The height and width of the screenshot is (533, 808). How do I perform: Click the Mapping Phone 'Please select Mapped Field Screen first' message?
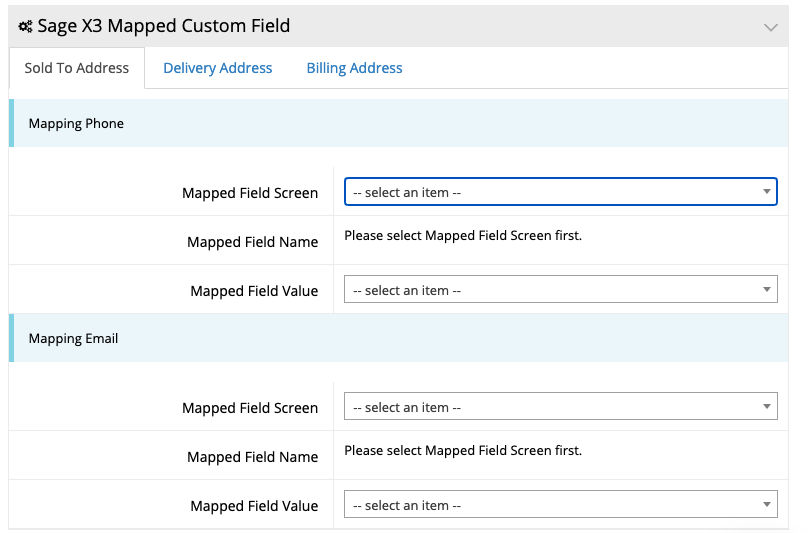click(463, 236)
